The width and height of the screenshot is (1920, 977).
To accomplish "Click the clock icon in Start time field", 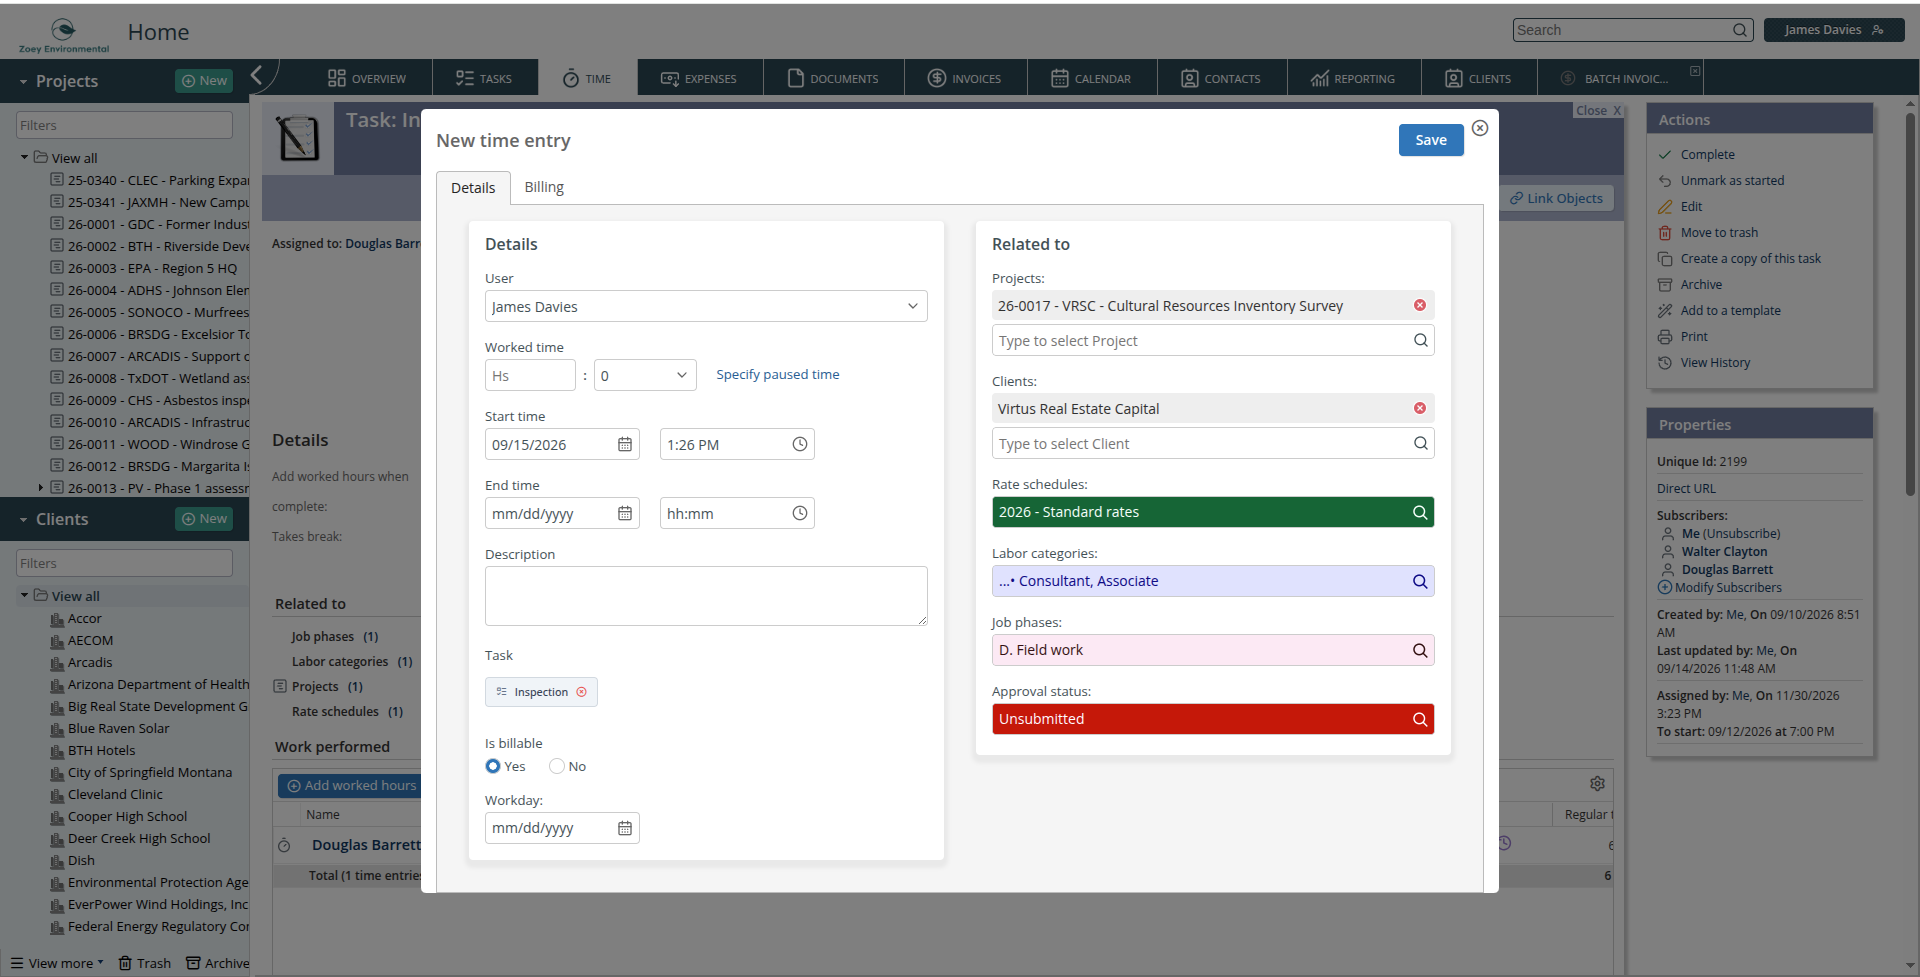I will [x=799, y=445].
